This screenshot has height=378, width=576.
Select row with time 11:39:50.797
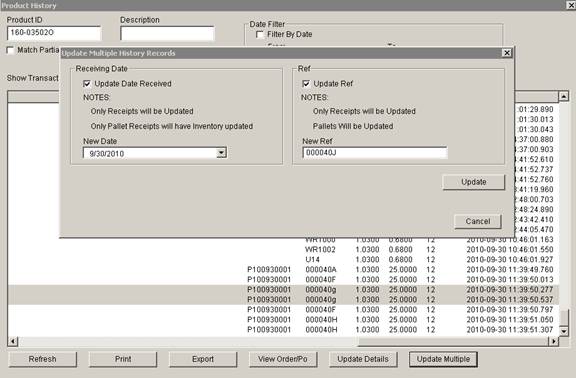(x=283, y=310)
